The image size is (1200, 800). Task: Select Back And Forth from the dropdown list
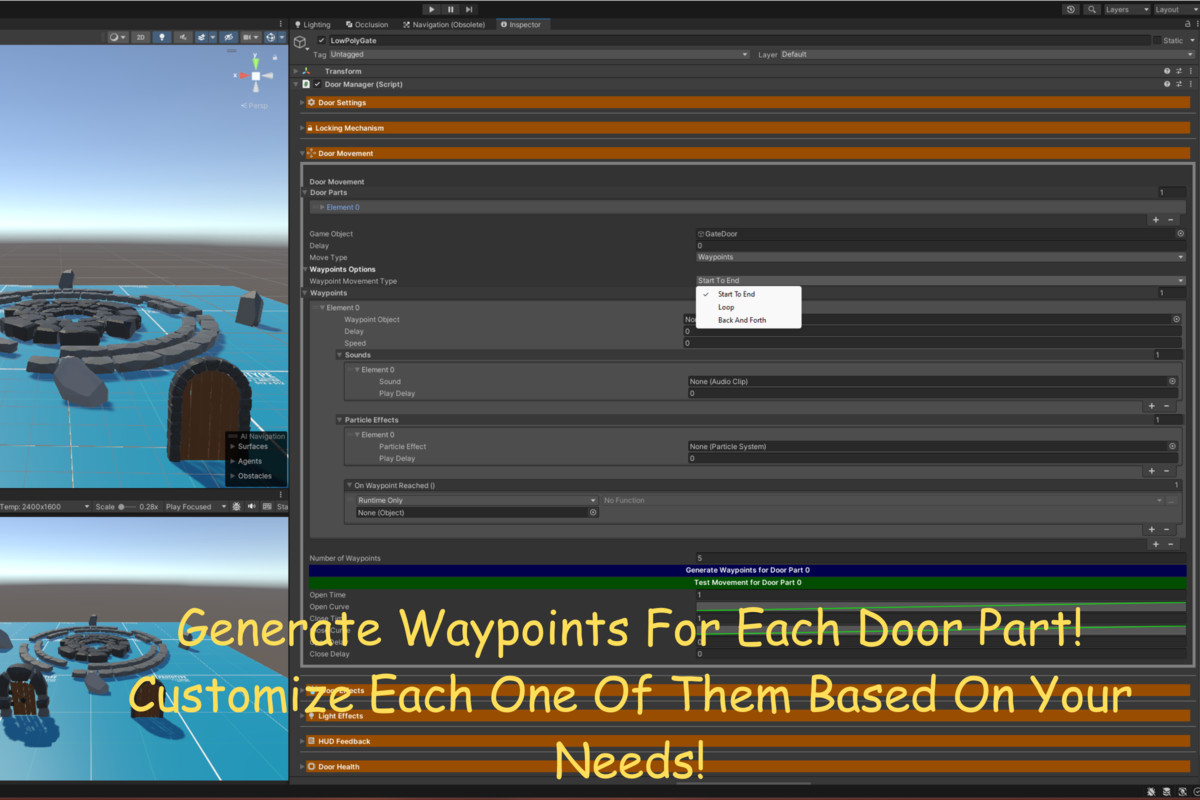[x=742, y=320]
